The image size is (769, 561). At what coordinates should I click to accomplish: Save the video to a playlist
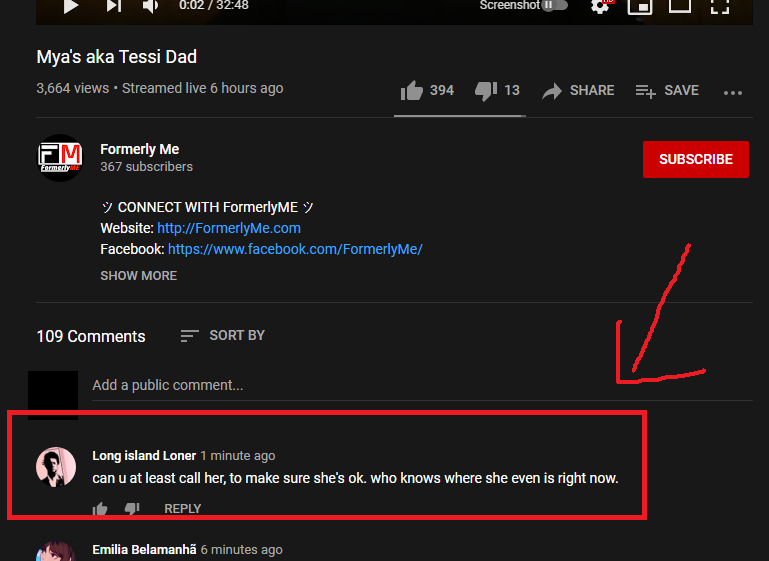tap(667, 91)
